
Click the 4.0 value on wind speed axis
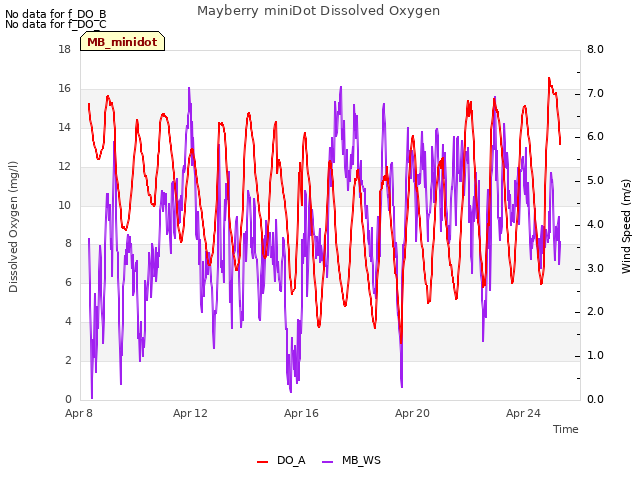pos(595,224)
